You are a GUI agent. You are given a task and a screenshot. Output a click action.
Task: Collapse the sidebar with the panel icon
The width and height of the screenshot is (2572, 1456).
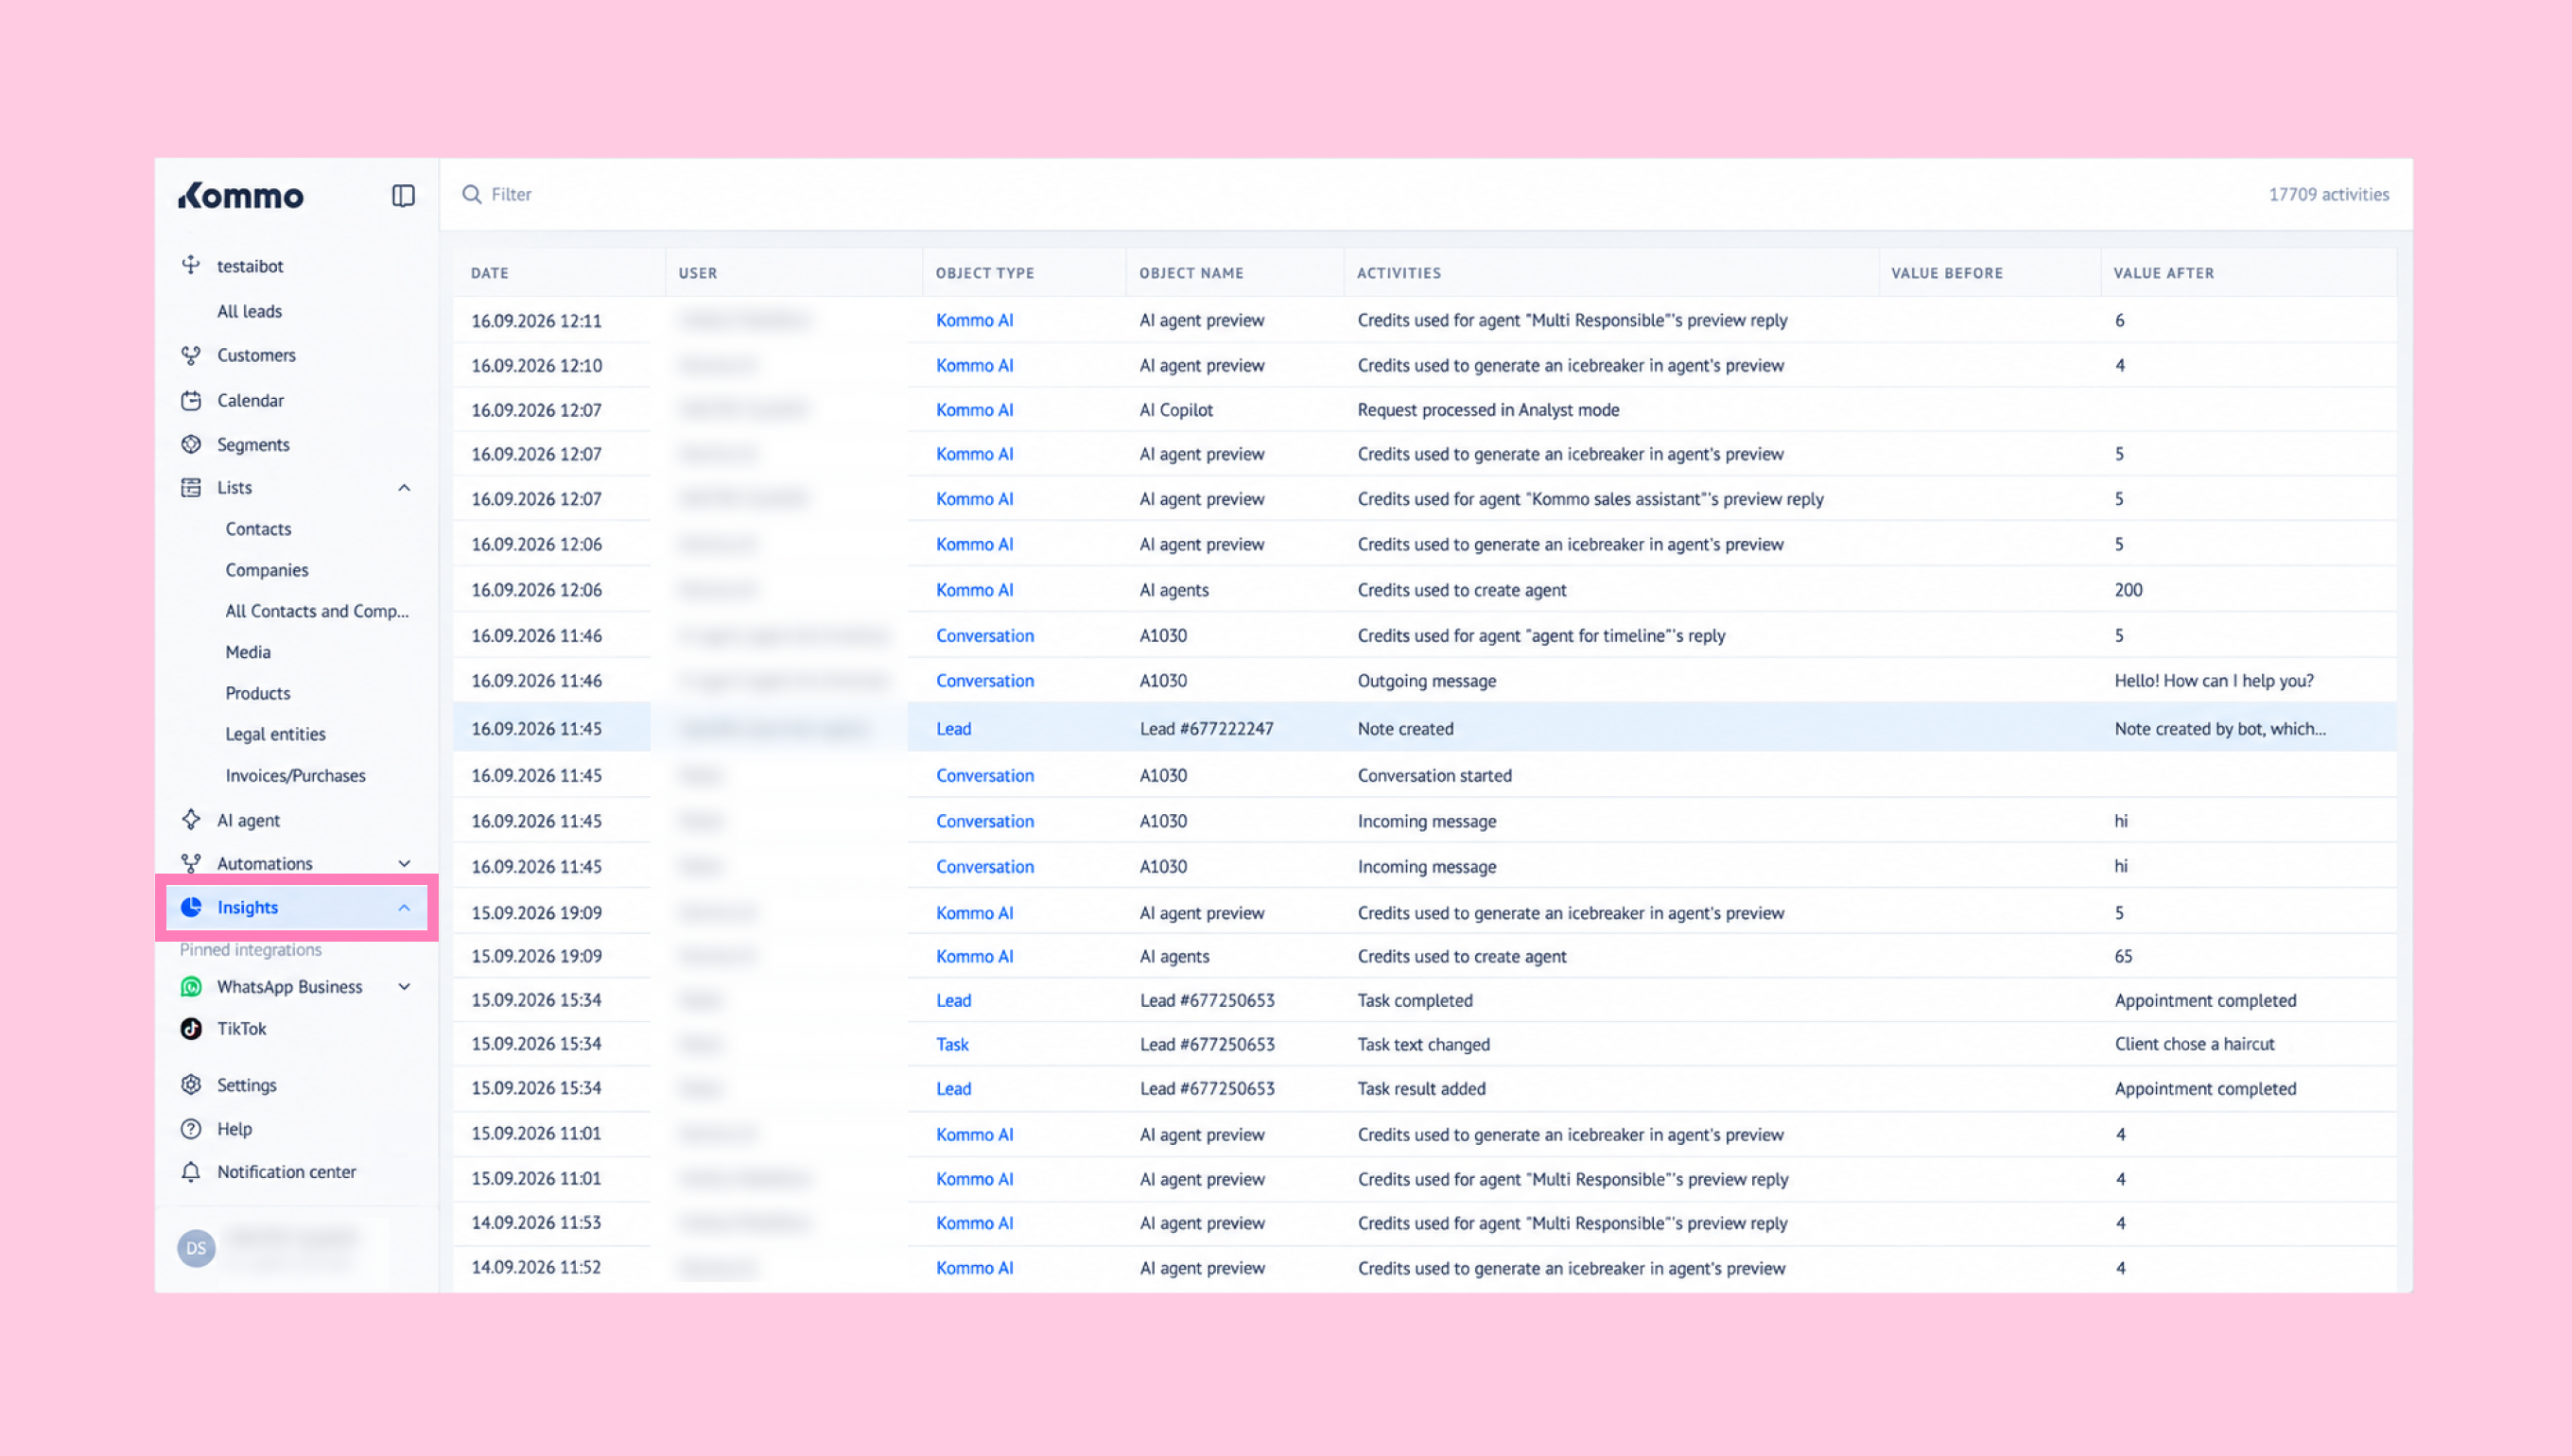pos(403,195)
